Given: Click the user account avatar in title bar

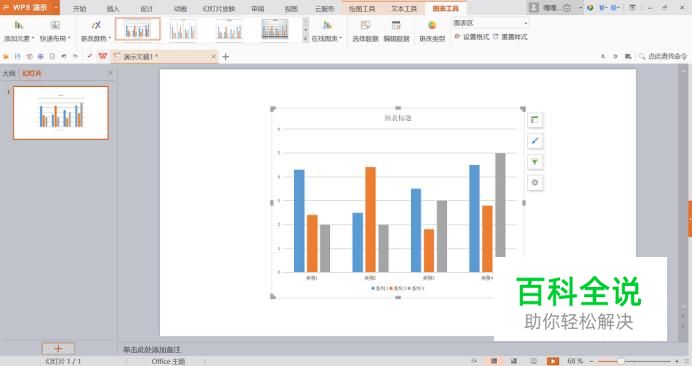Looking at the screenshot, I should (534, 8).
